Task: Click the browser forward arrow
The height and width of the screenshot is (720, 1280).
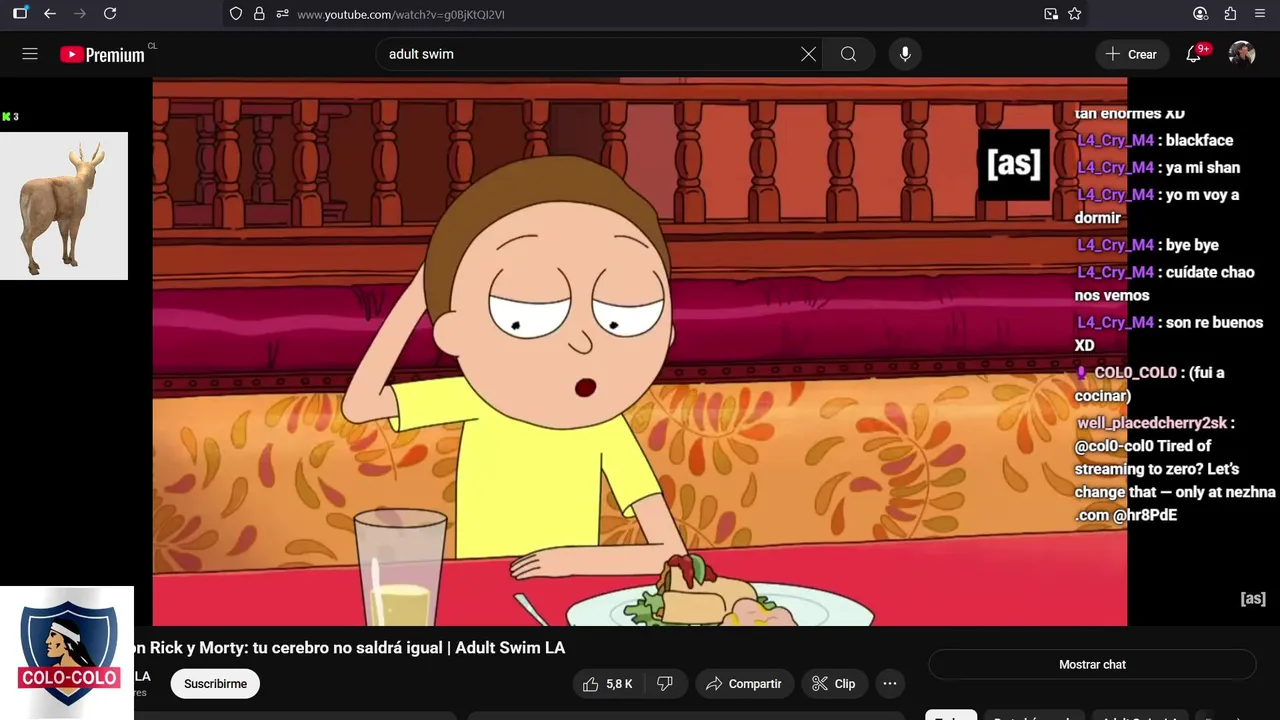Action: (x=80, y=14)
